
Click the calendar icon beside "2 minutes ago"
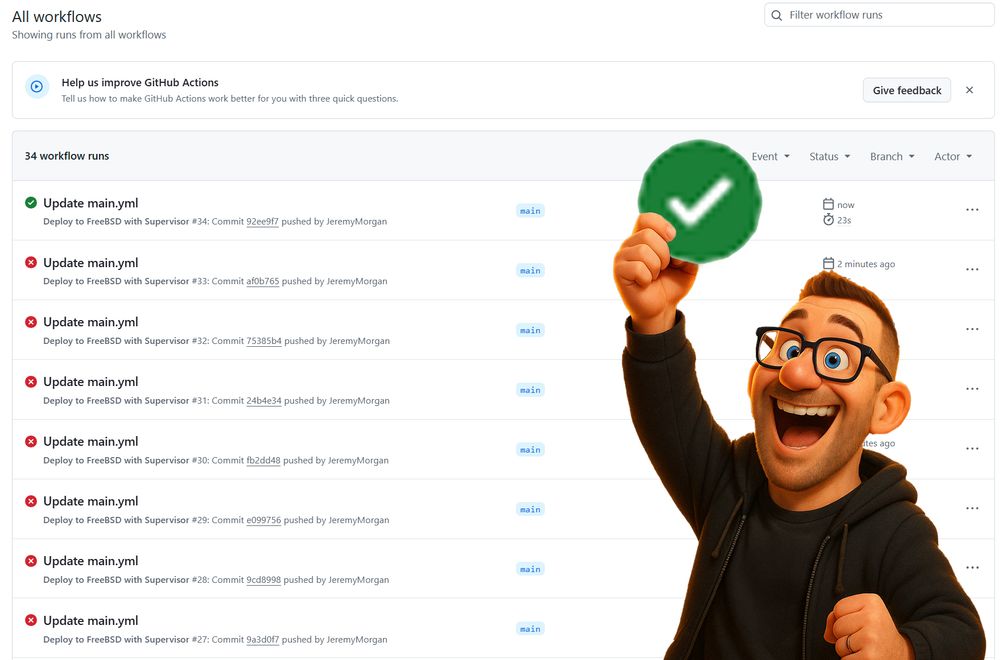(828, 263)
